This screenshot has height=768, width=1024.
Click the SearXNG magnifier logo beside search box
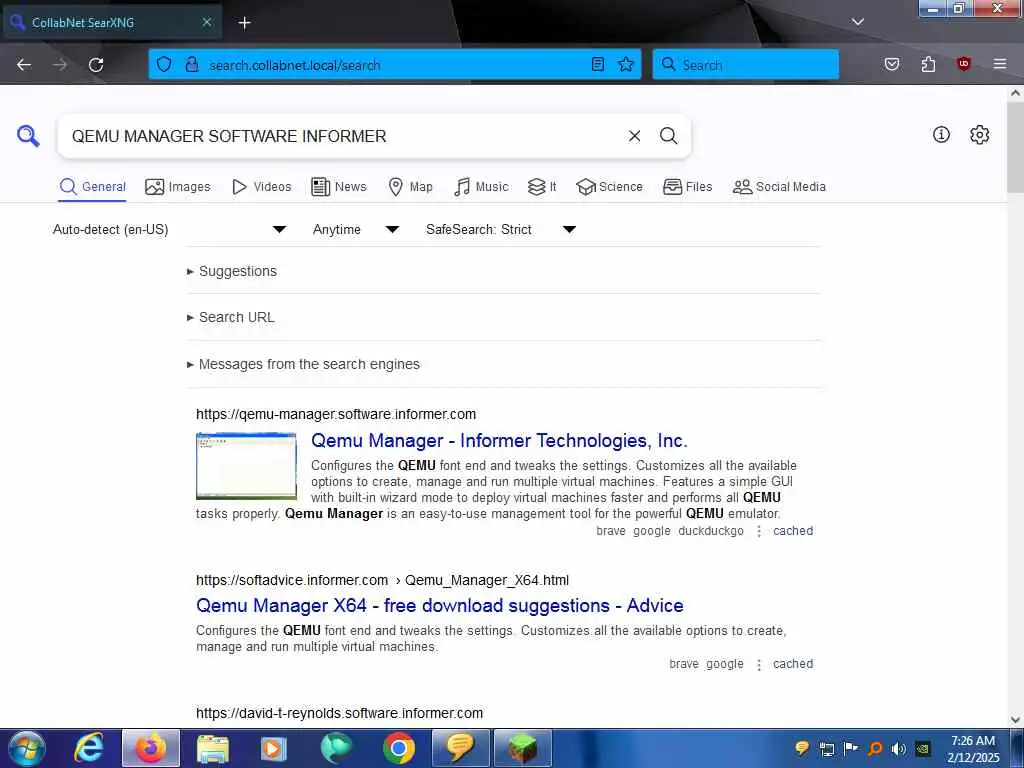(x=28, y=136)
